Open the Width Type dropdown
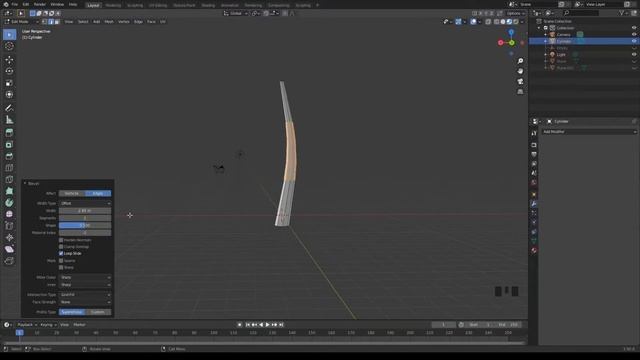 point(85,203)
